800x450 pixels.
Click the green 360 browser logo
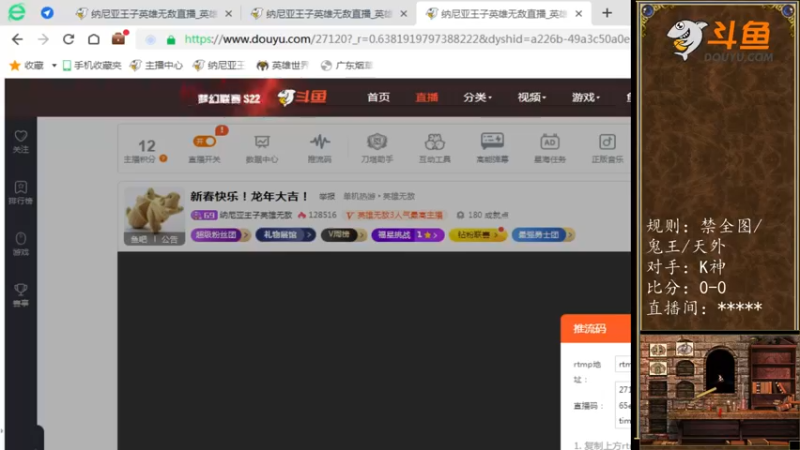pos(17,12)
